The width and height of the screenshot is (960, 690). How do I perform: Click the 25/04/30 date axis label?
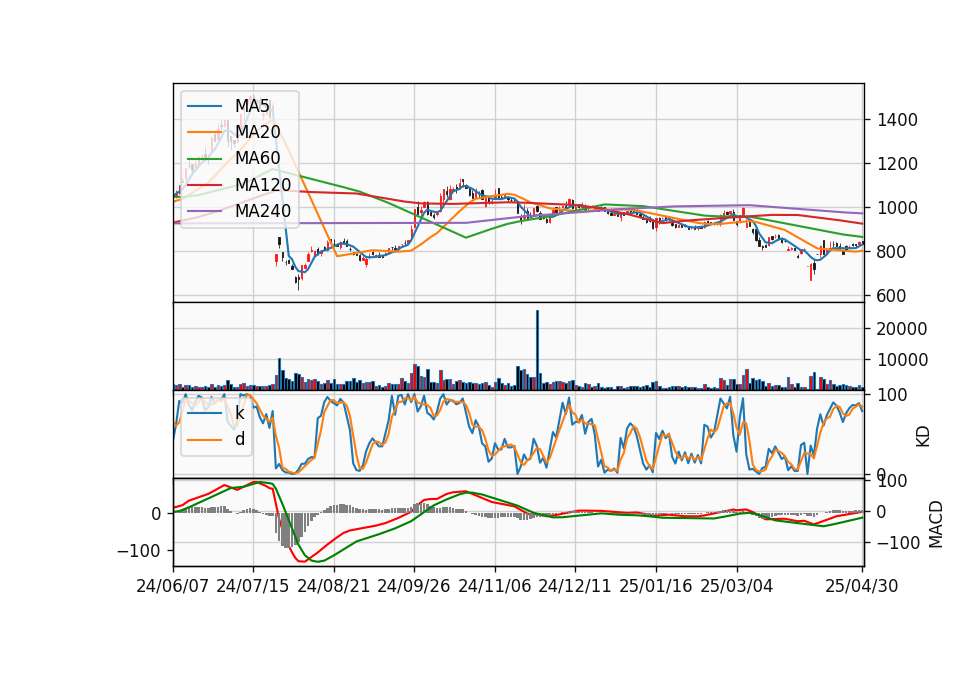[862, 586]
